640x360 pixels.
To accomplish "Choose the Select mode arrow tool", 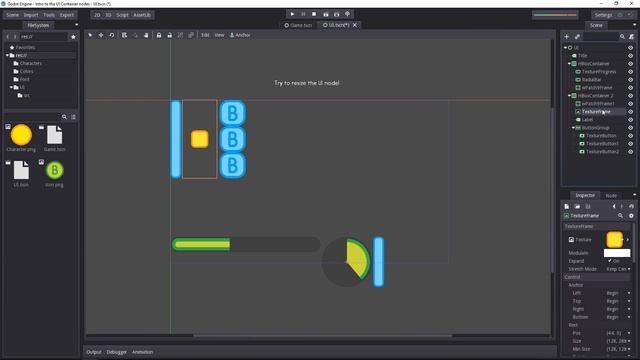I will pos(90,35).
